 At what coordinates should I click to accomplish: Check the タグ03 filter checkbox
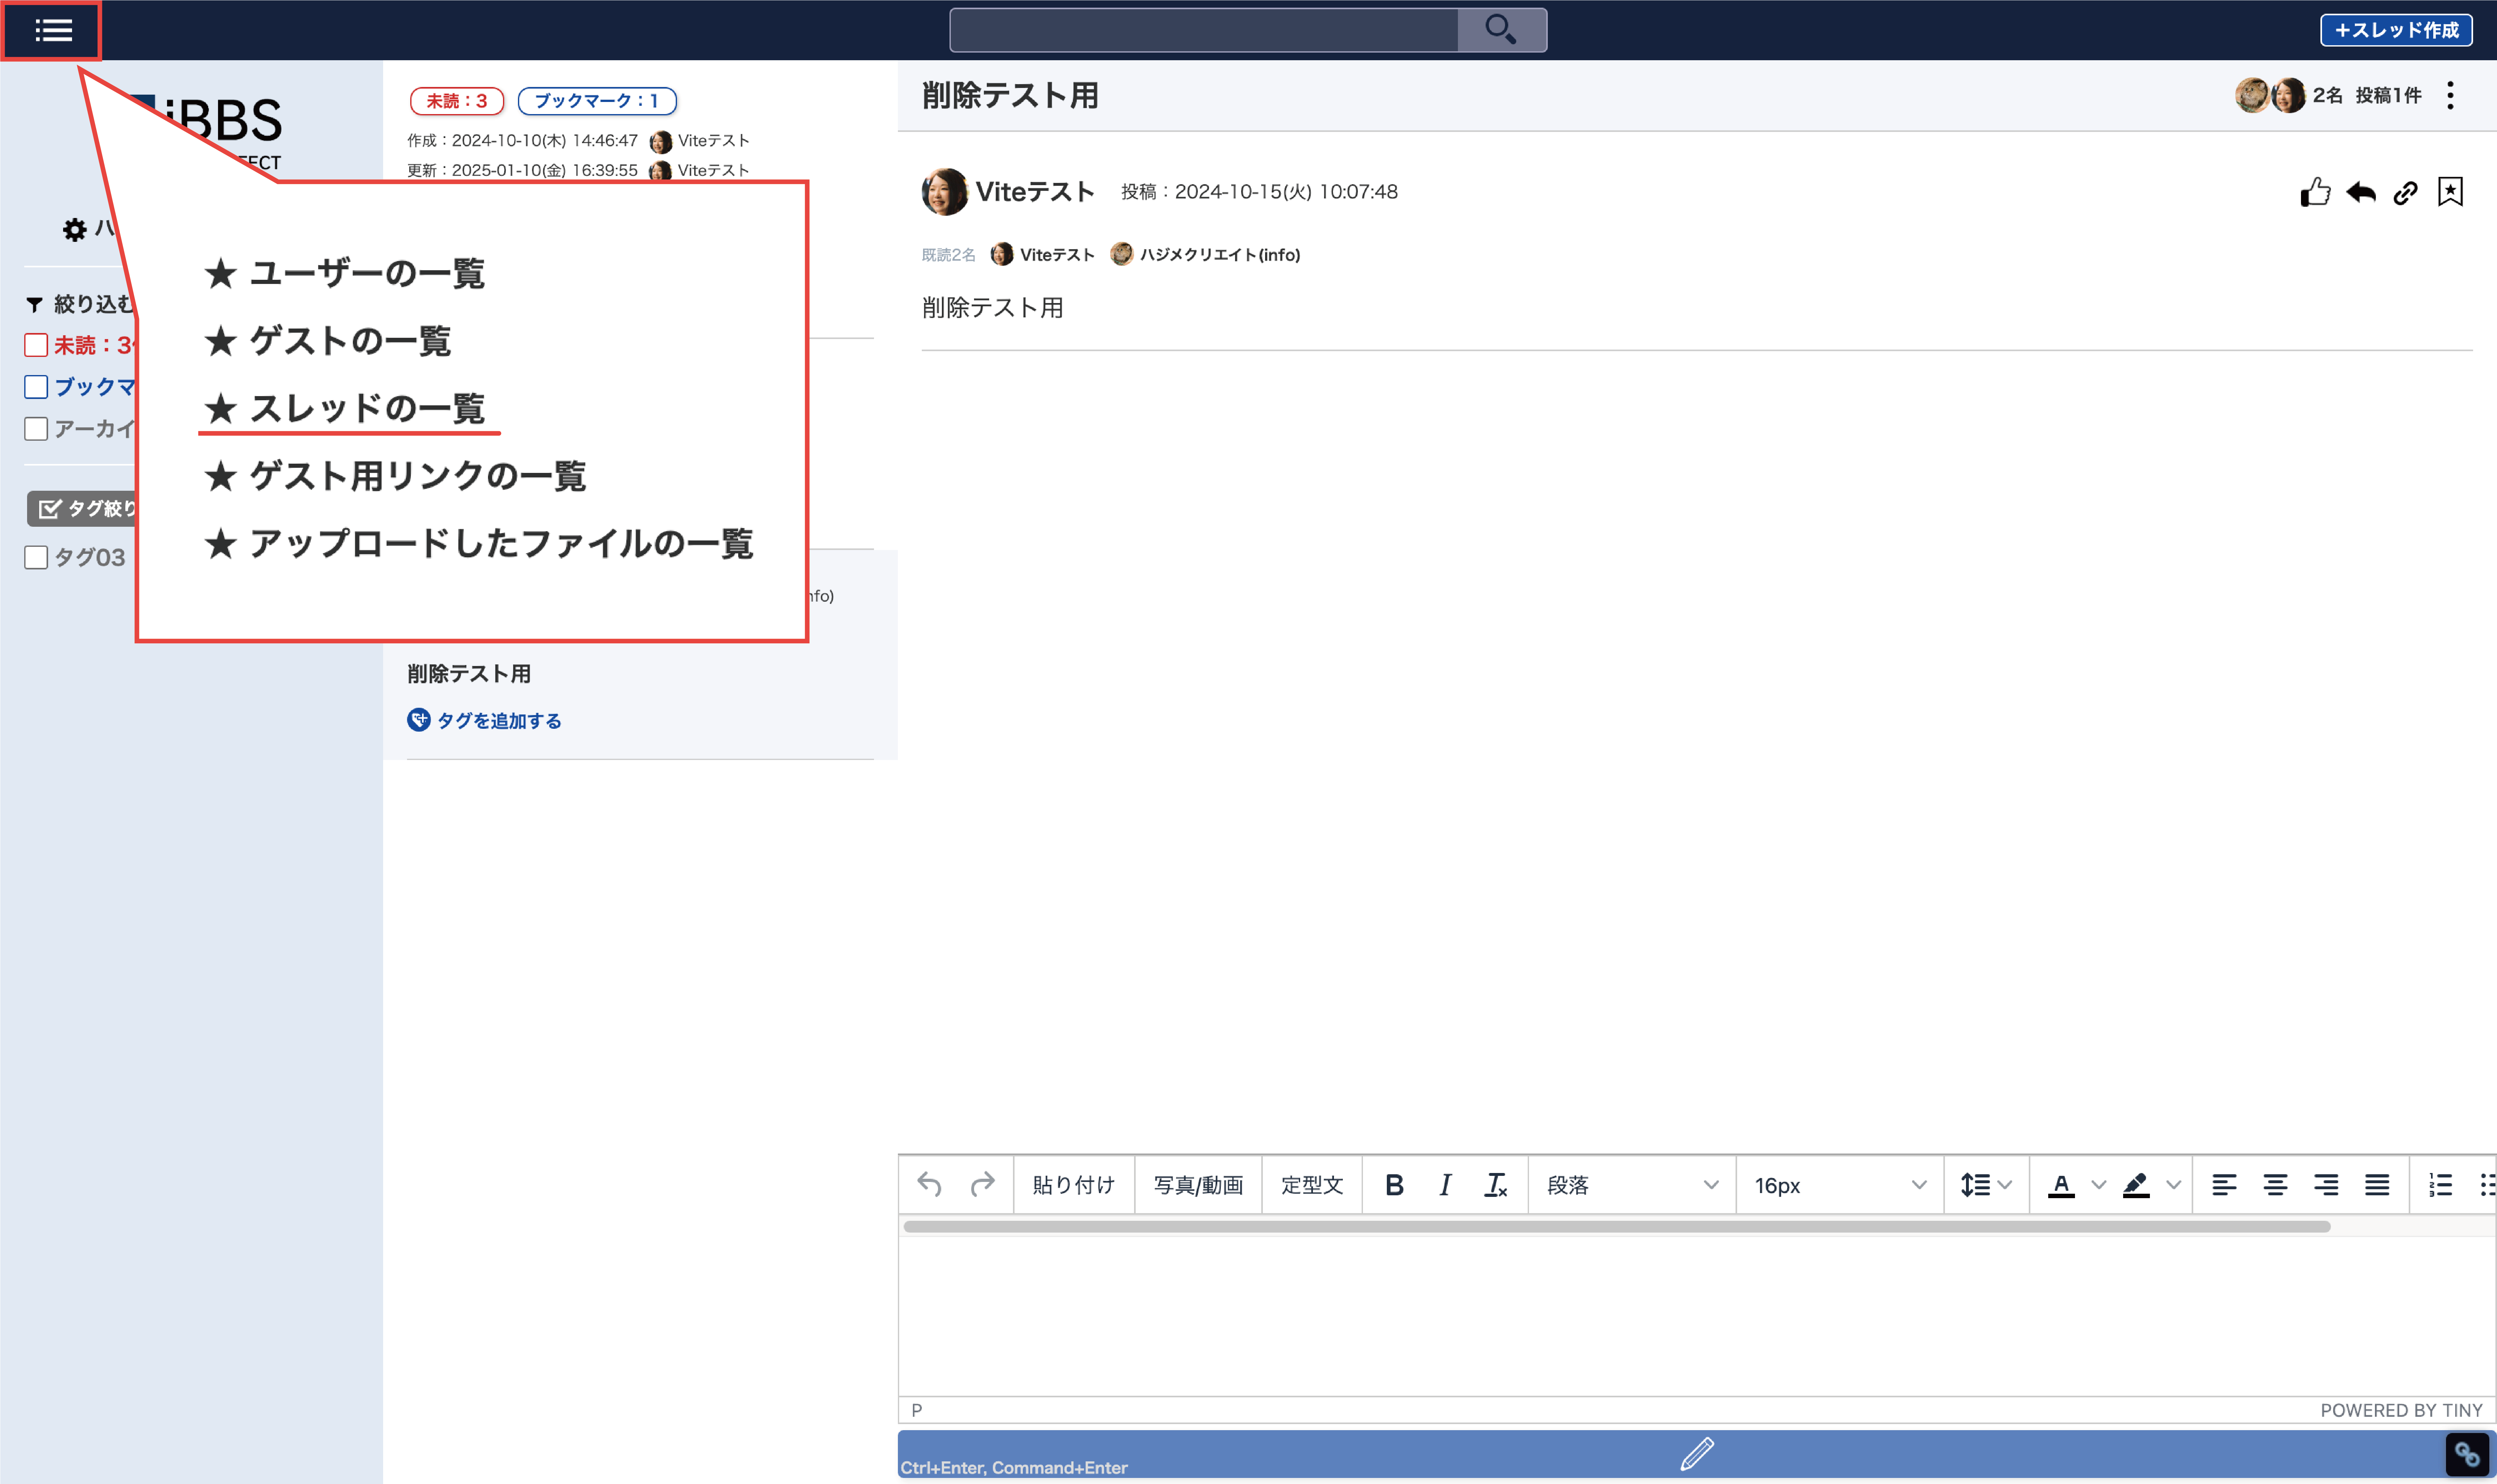tap(36, 557)
